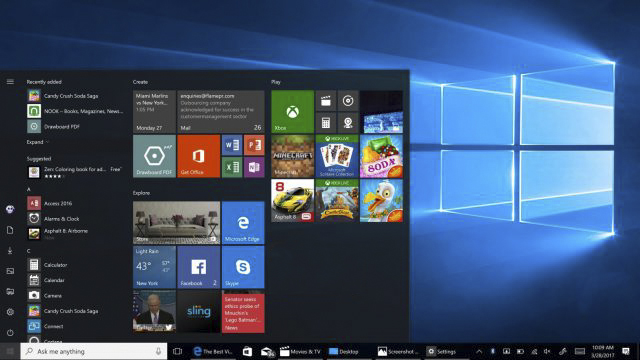Open the Store icon on taskbar
The width and height of the screenshot is (640, 360).
point(247,351)
